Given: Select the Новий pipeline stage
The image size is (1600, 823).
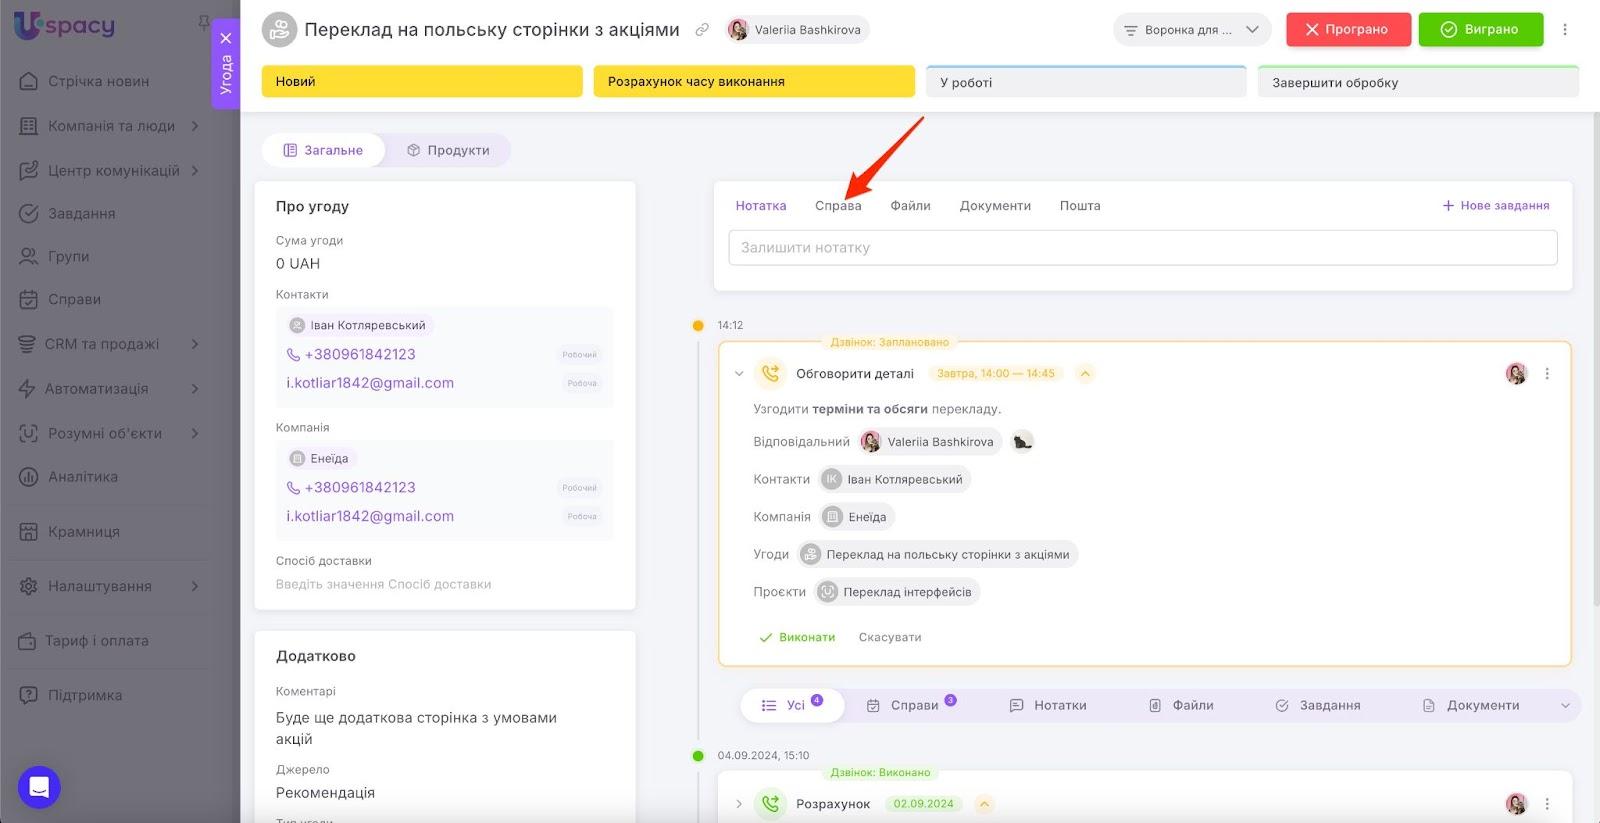Looking at the screenshot, I should tap(421, 82).
